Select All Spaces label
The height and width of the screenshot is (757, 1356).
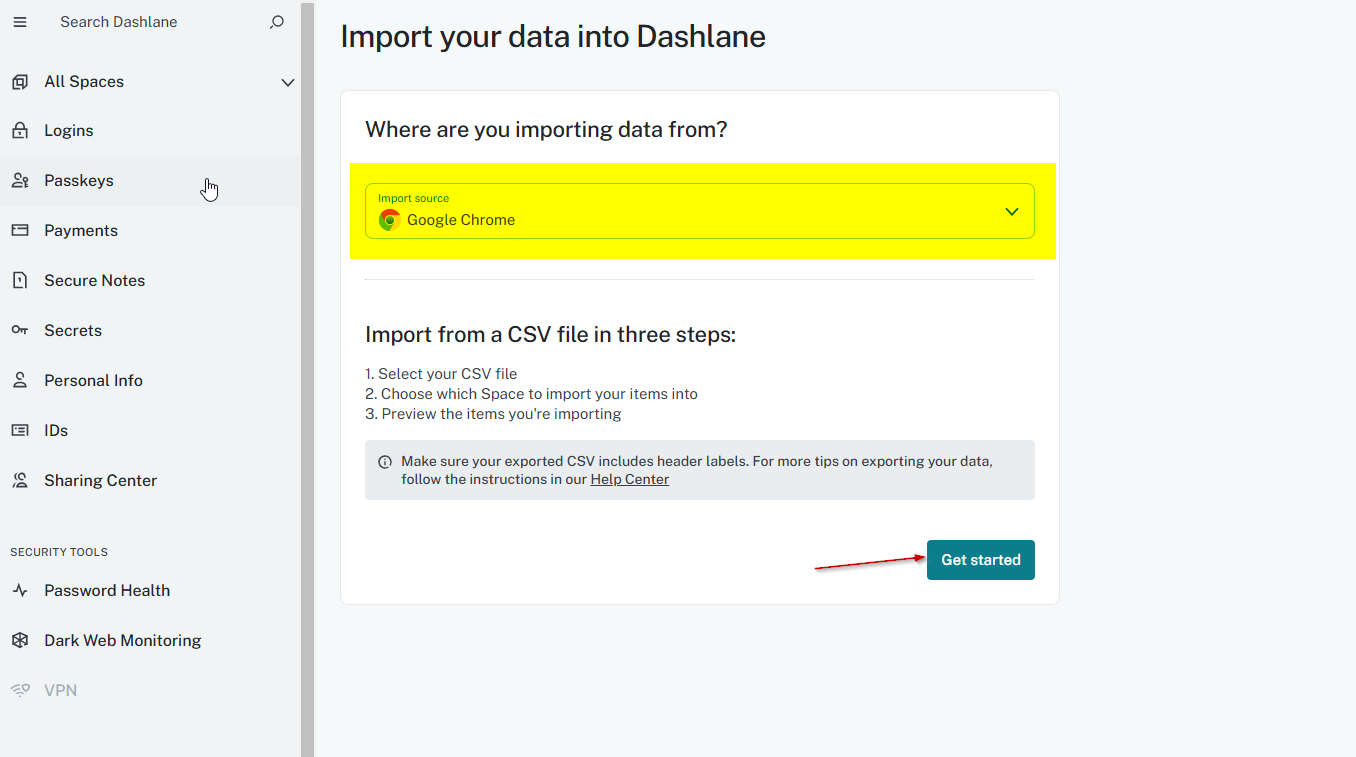coord(84,82)
